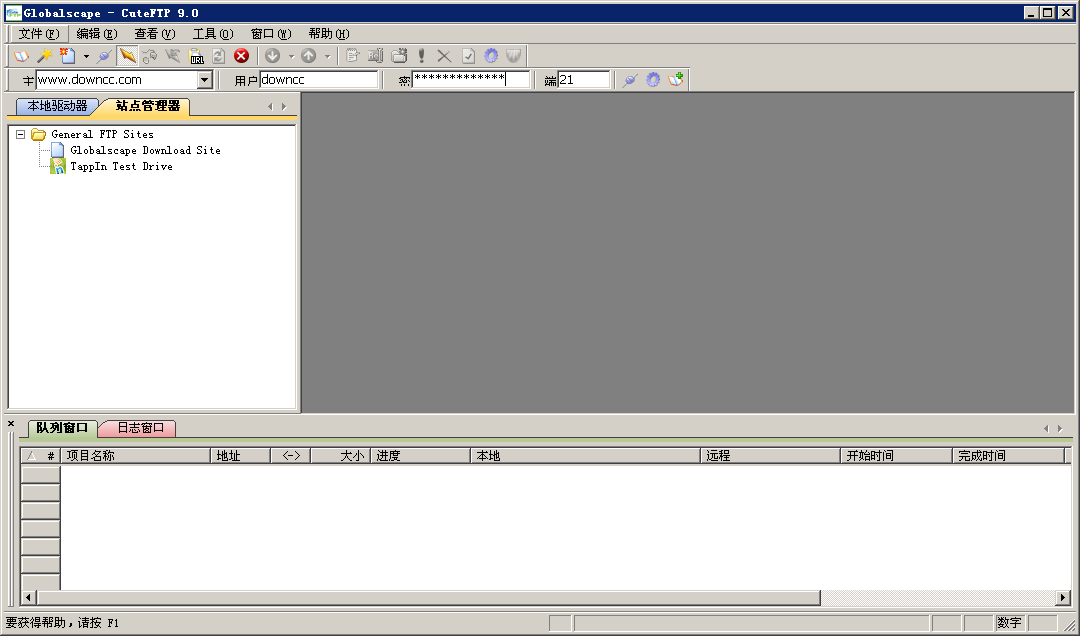Collapse the General FTP Sites folder
The height and width of the screenshot is (636, 1080).
20,134
